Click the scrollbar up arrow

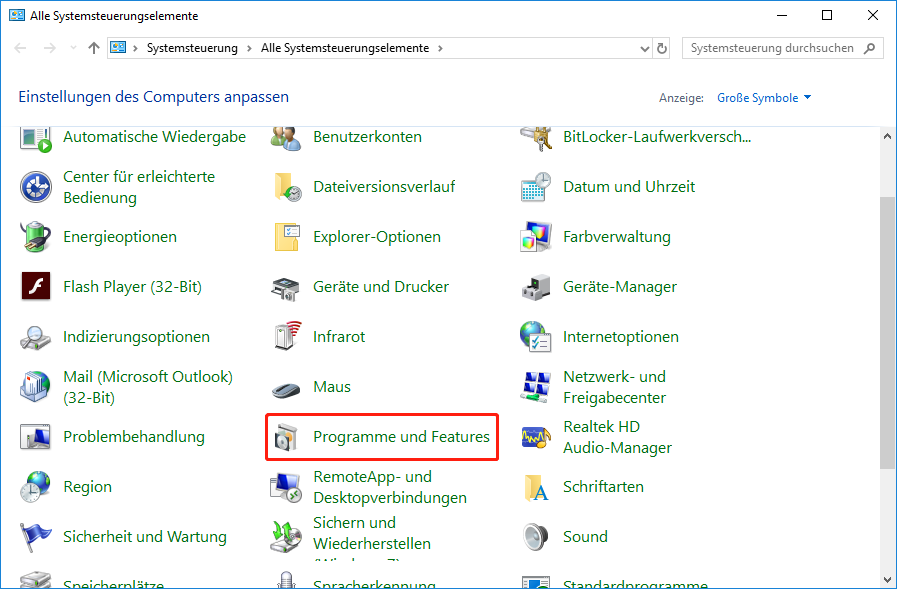point(887,137)
